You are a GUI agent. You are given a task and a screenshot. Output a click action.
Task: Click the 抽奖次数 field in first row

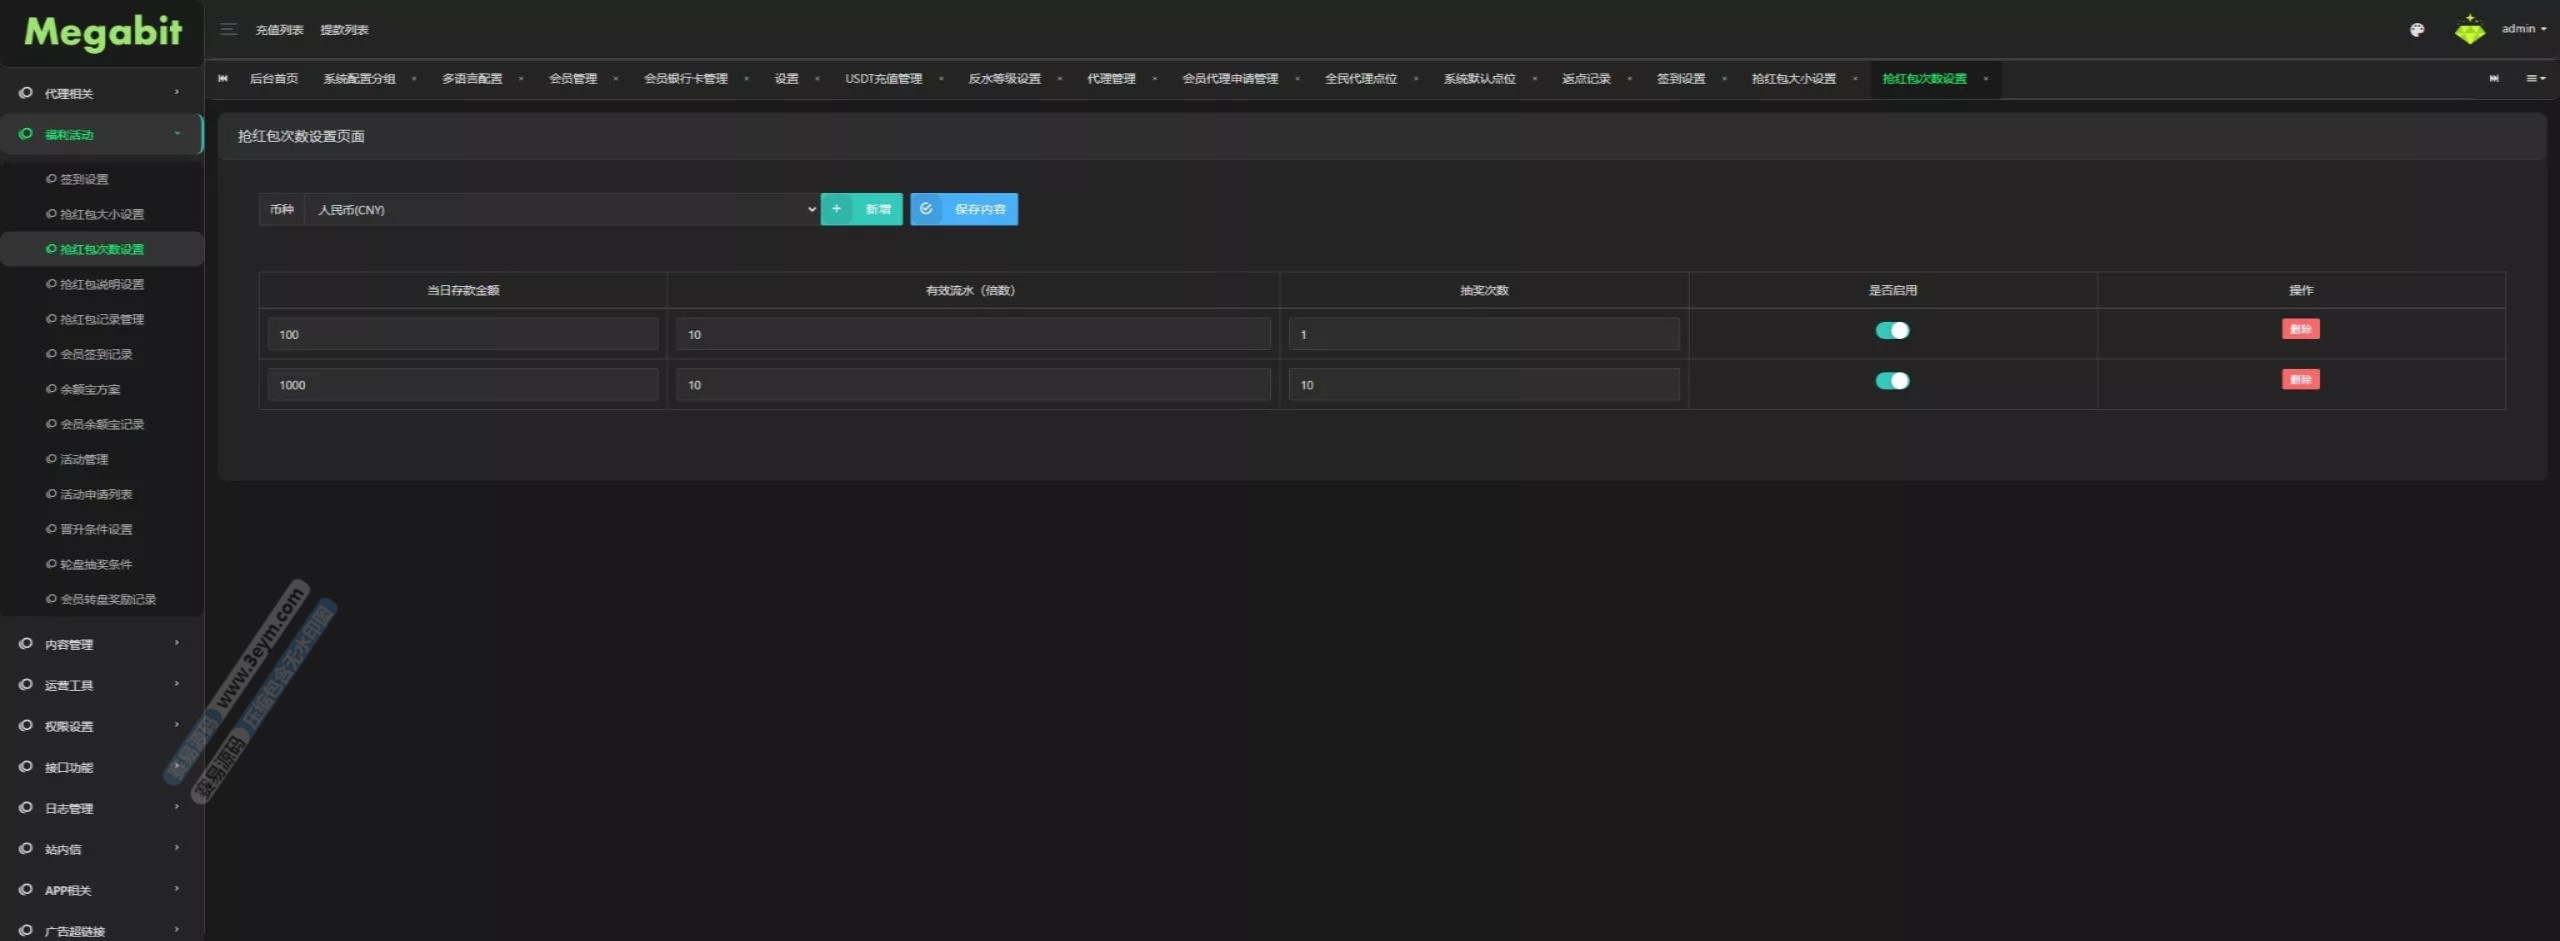tap(1483, 334)
